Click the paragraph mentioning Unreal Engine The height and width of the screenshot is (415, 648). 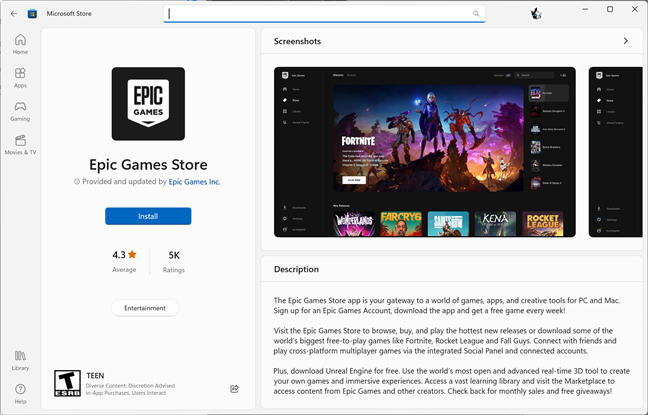tap(451, 381)
